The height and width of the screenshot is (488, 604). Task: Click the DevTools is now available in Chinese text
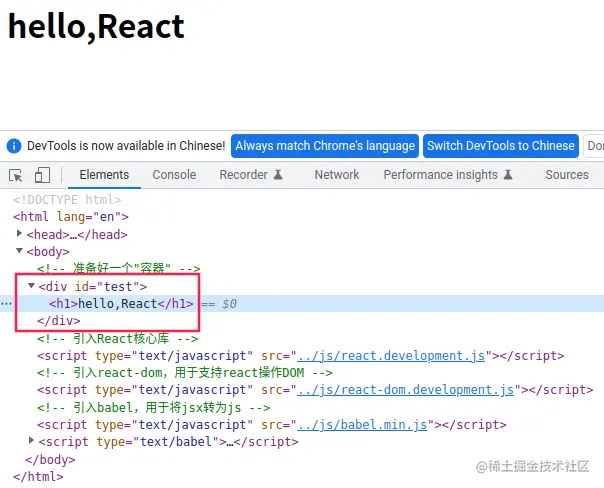point(126,146)
